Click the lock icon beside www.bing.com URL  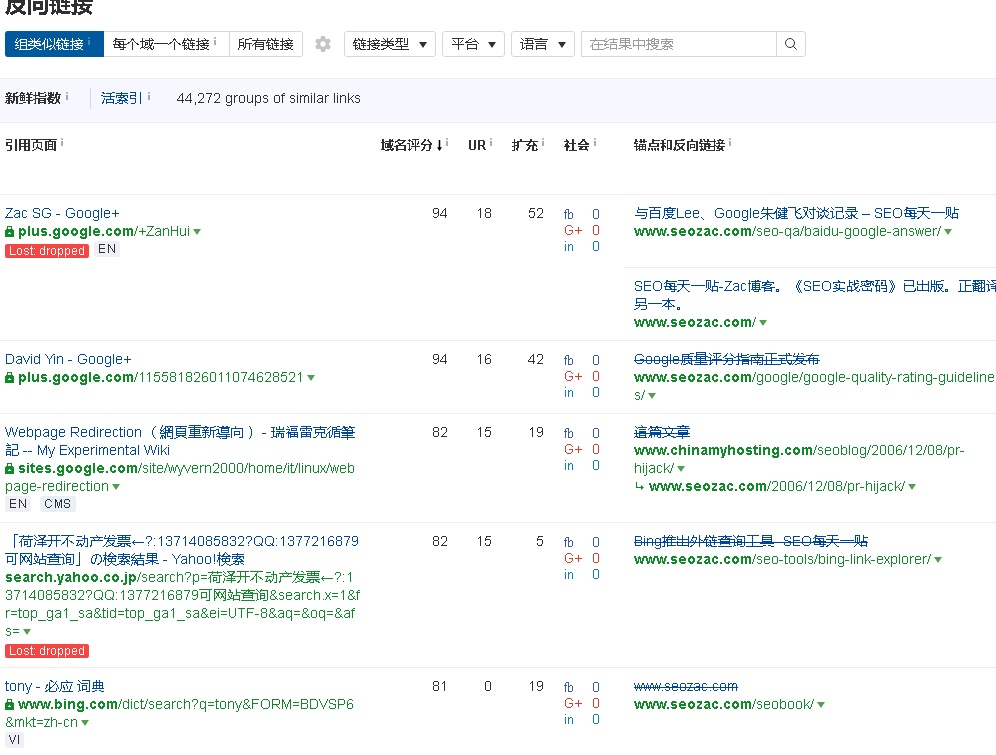click(10, 705)
